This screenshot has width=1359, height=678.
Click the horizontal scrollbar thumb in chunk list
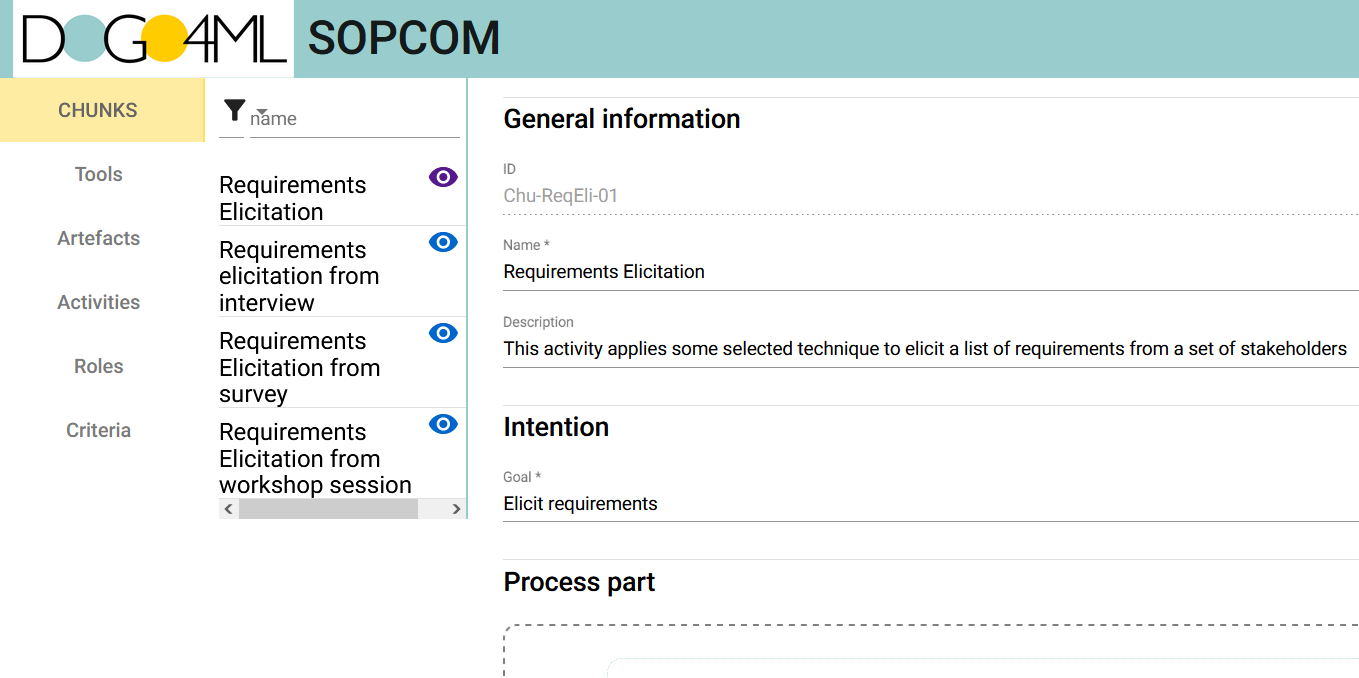coord(328,509)
